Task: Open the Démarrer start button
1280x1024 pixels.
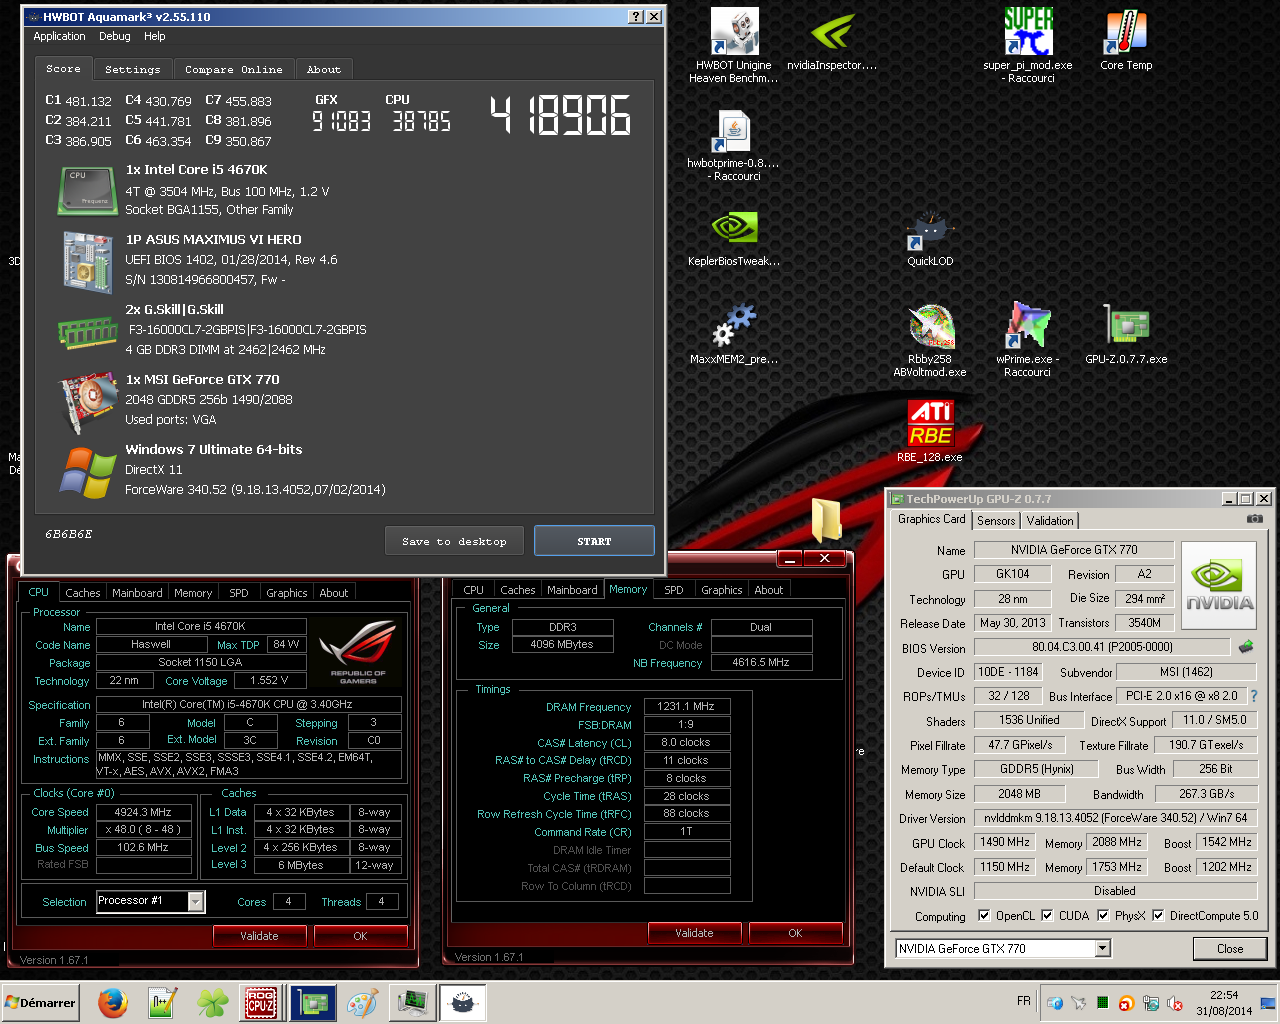Action: click(x=40, y=1002)
